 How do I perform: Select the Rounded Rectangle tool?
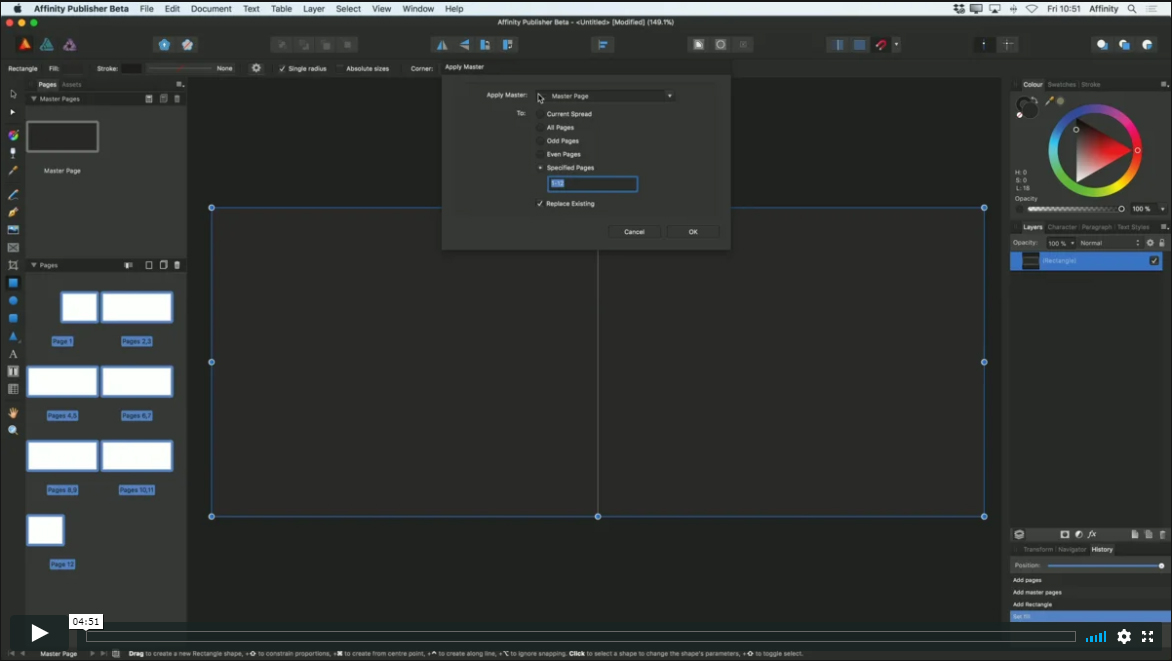[x=13, y=319]
